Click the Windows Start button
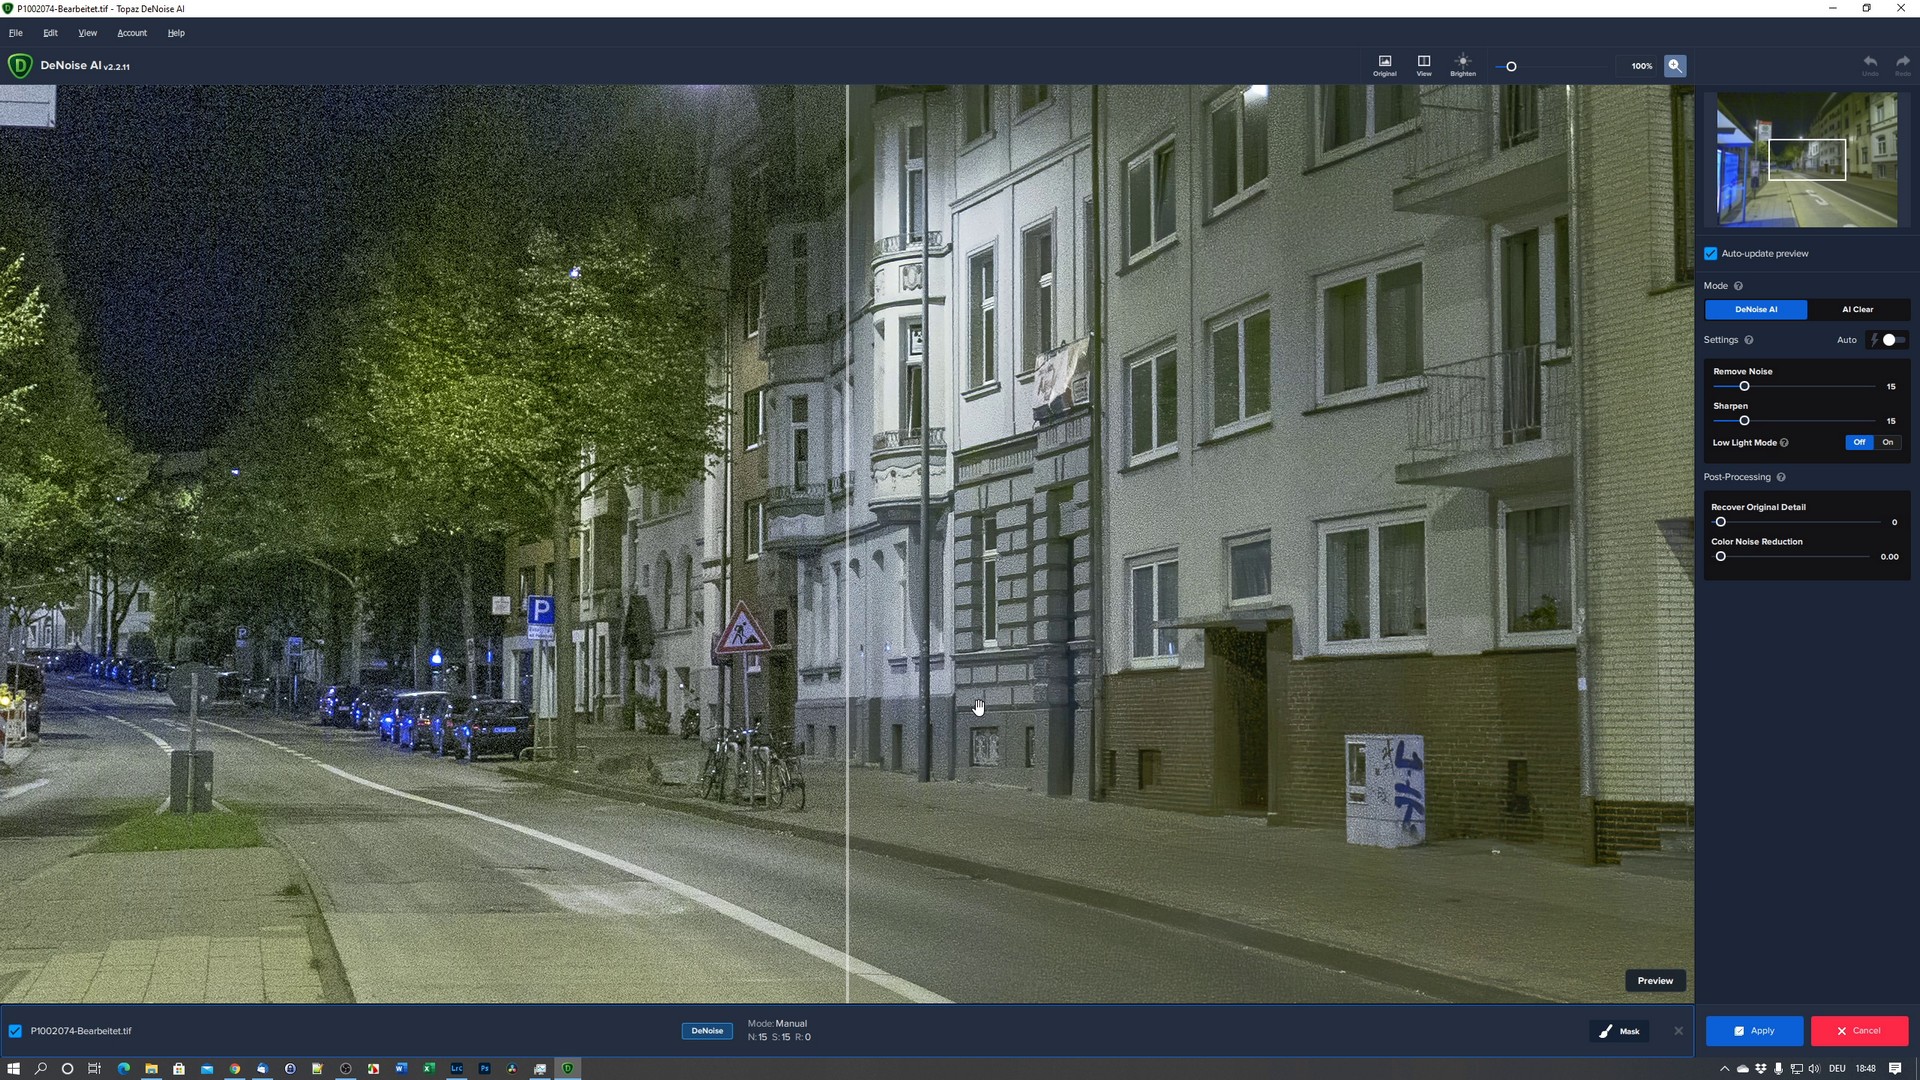 13,1068
